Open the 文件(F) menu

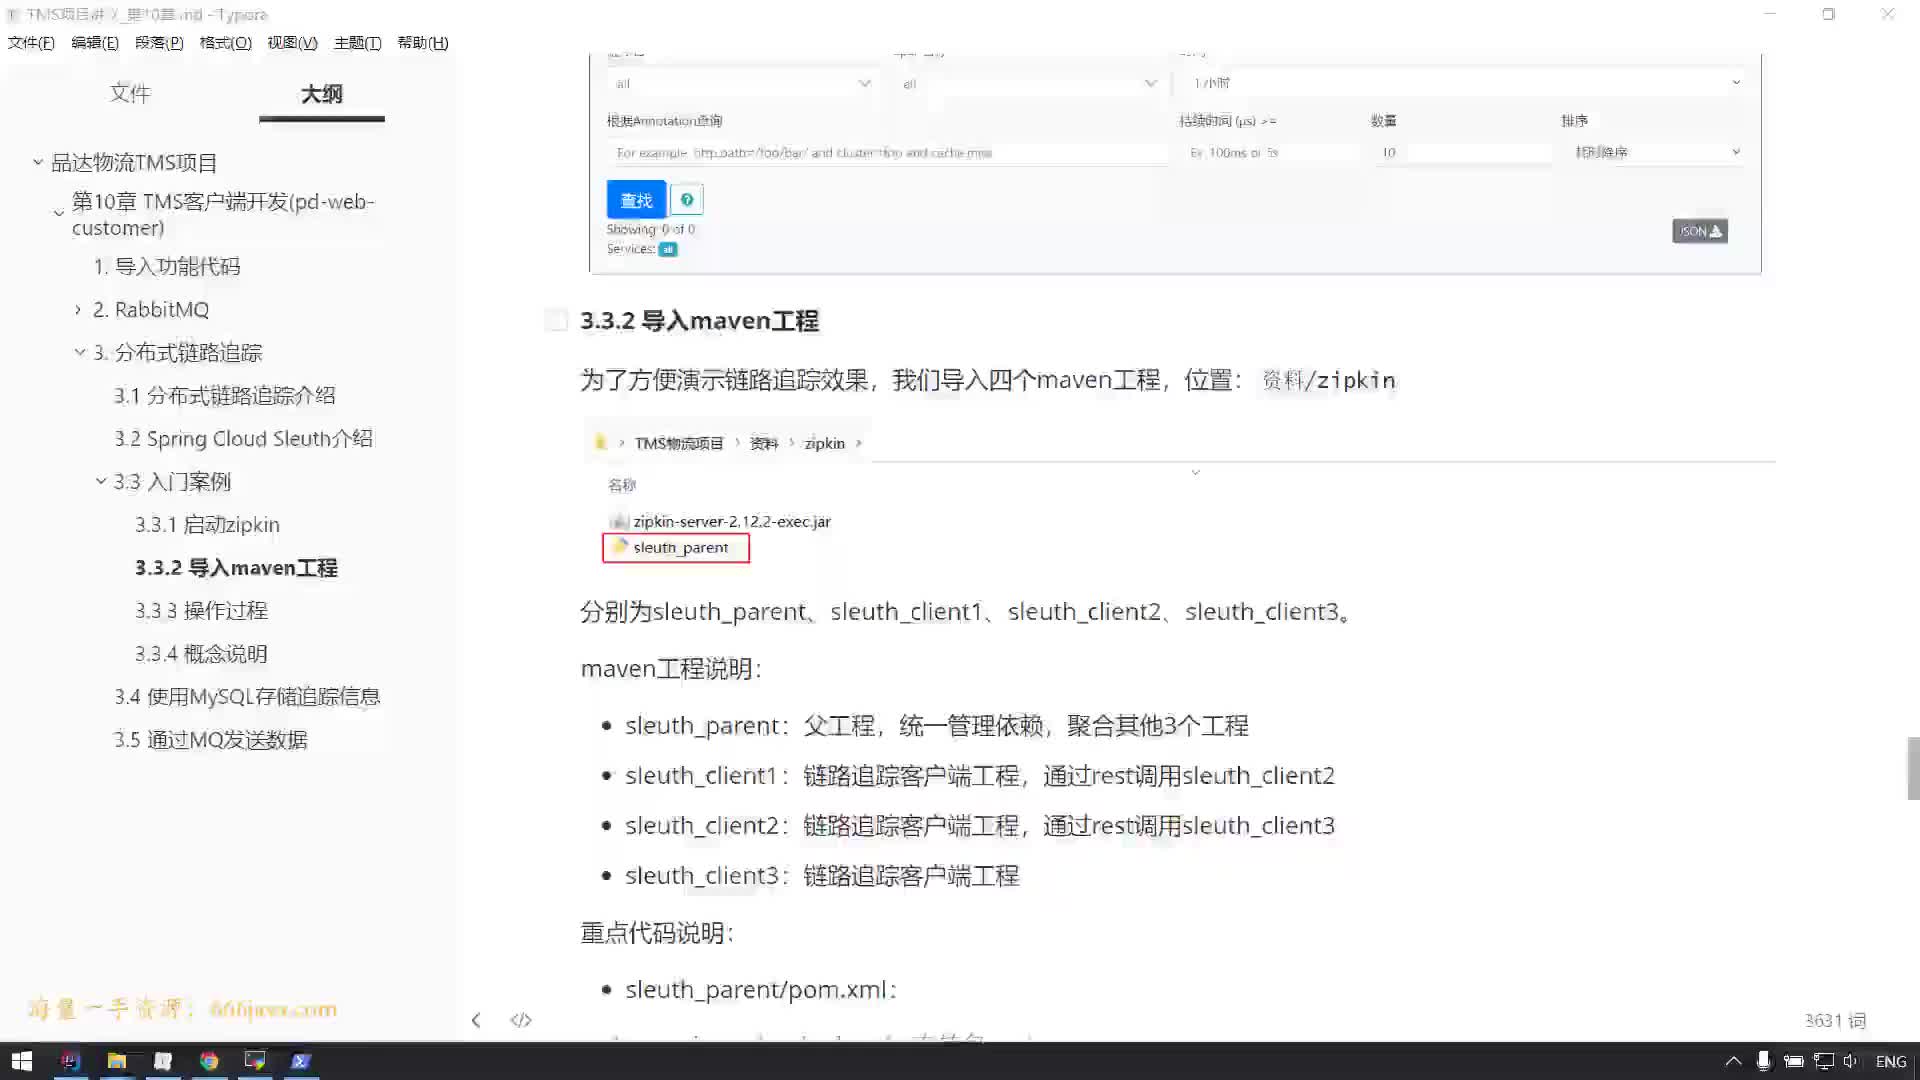point(31,42)
